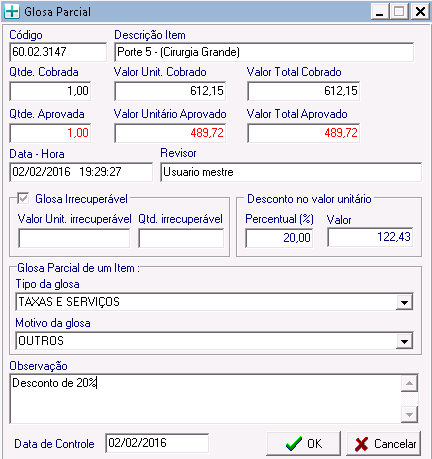Click the Percentual (%) discount field

(279, 238)
